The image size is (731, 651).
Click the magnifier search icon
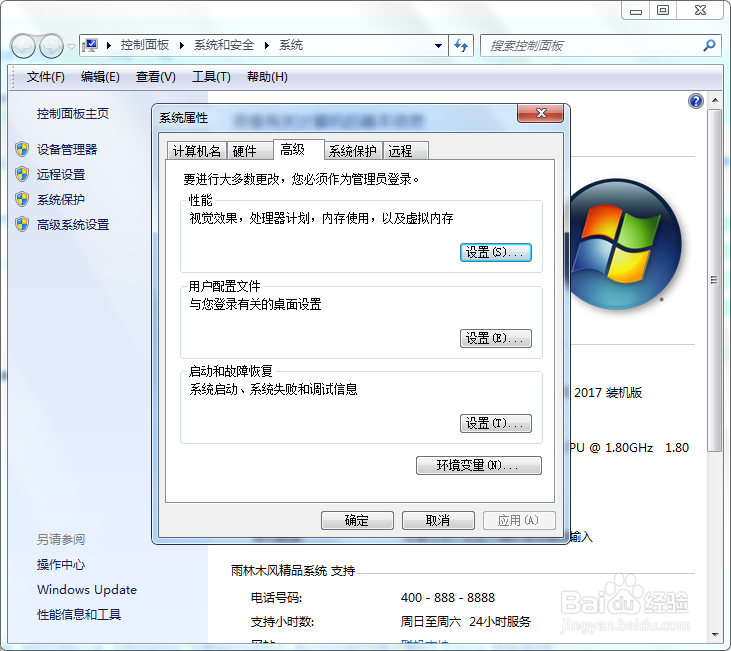709,46
